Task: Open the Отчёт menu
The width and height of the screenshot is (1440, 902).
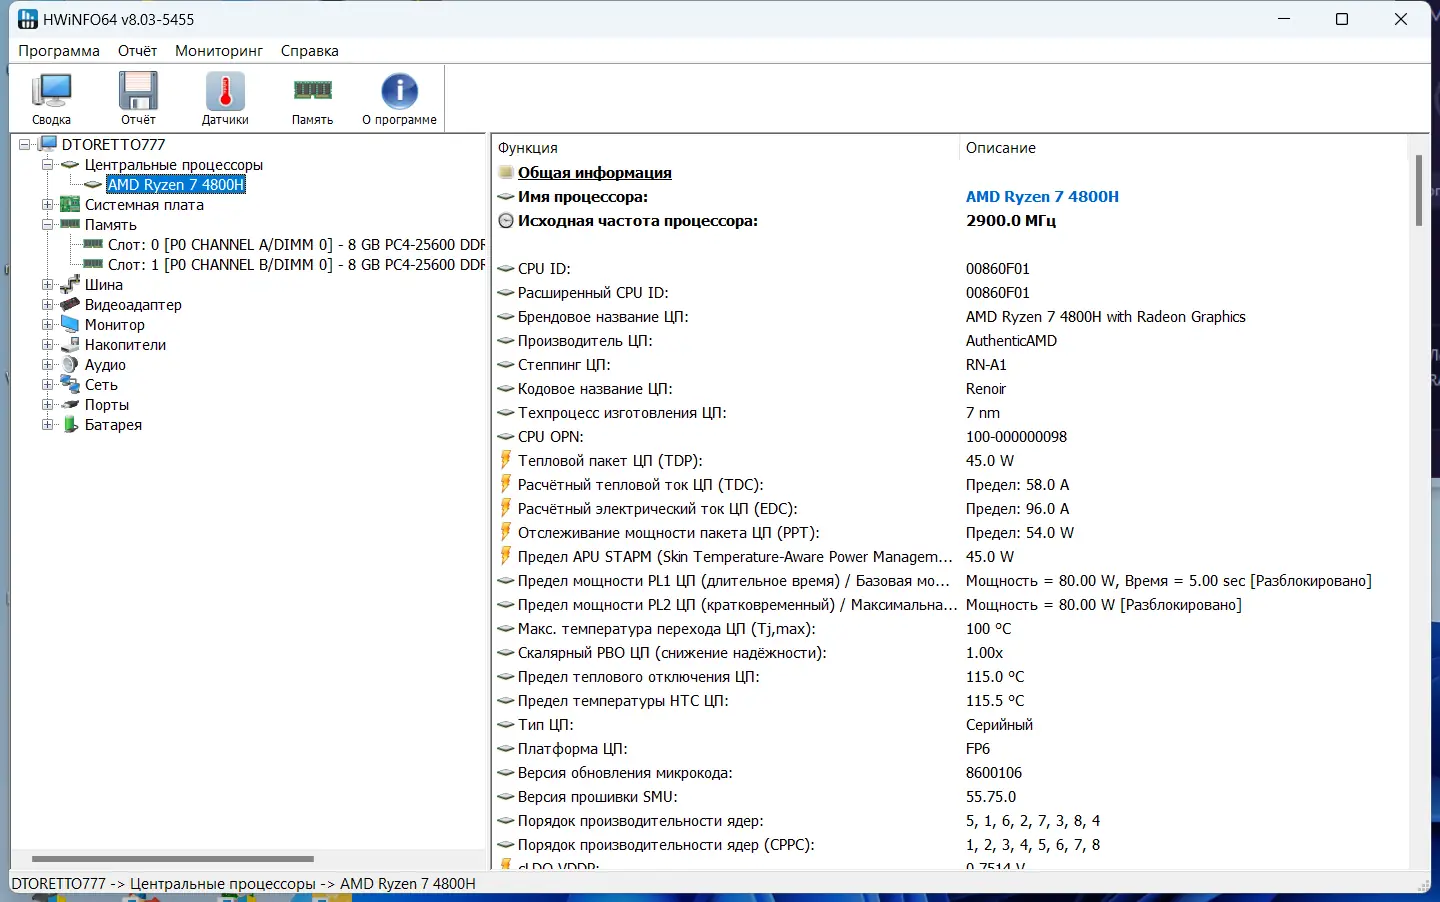Action: [137, 51]
